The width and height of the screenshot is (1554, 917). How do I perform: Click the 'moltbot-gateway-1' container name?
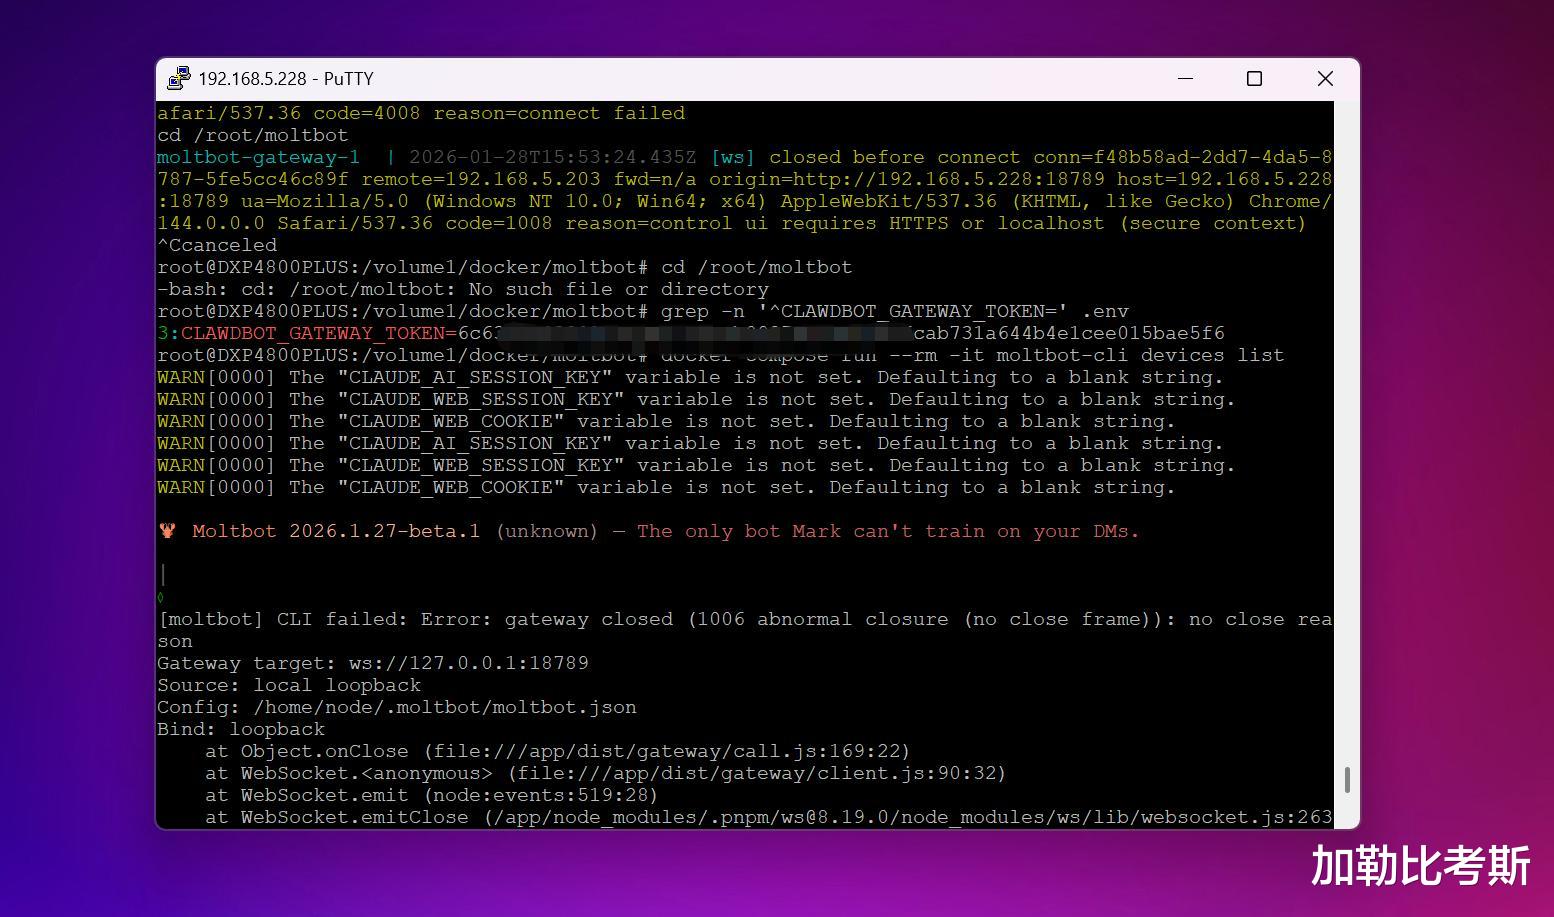coord(259,157)
